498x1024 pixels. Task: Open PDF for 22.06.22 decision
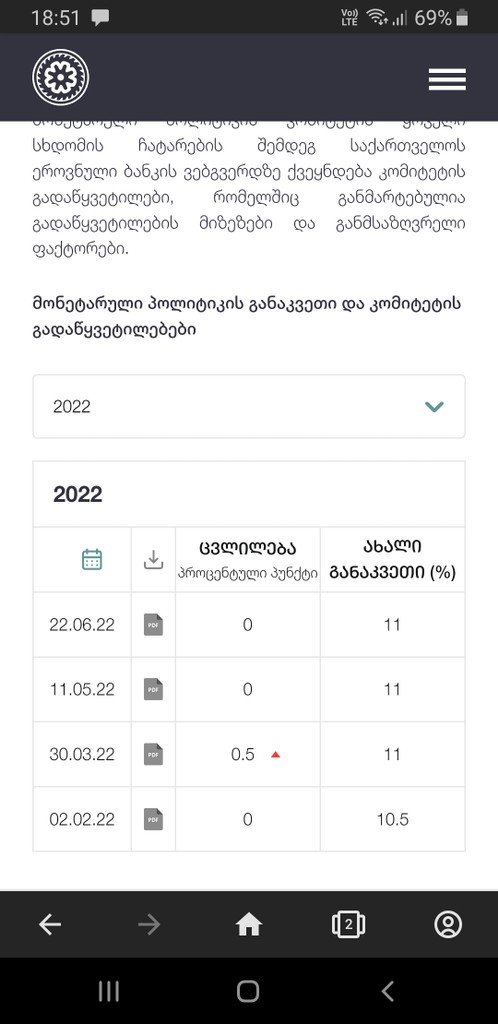[153, 625]
